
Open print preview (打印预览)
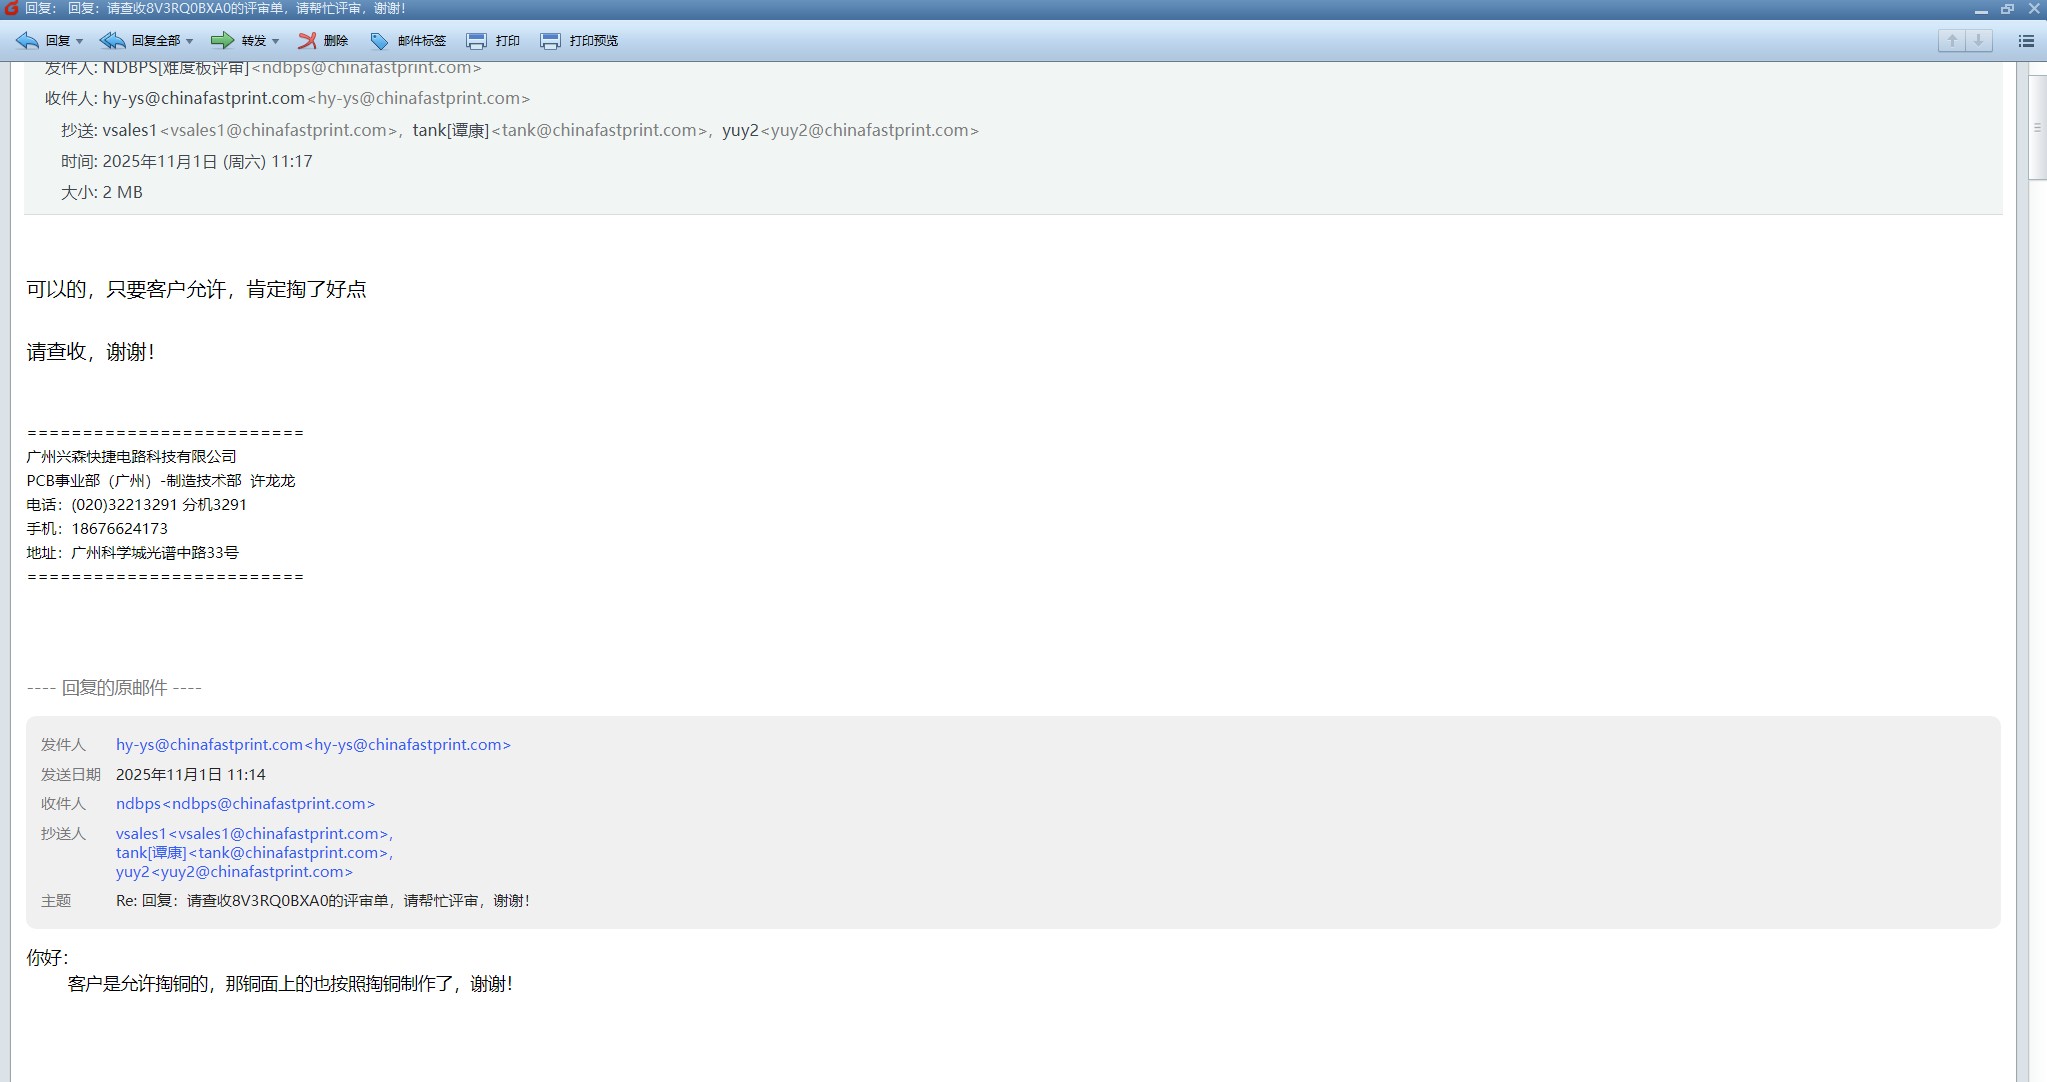(550, 41)
